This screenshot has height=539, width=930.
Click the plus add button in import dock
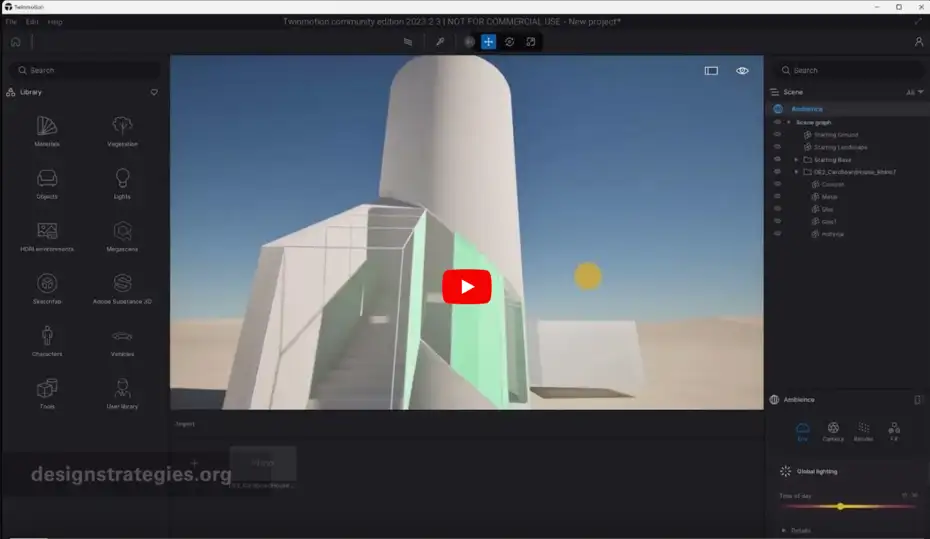point(194,463)
